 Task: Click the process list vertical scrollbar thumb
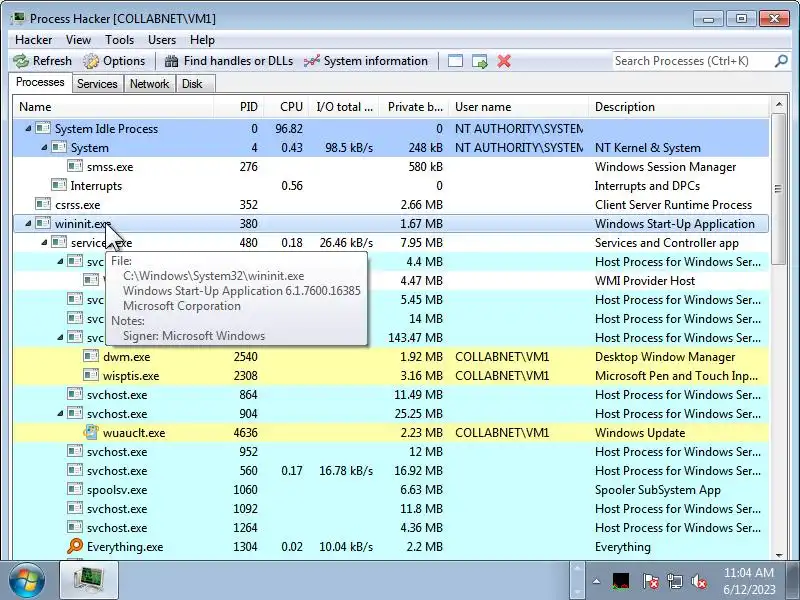click(x=778, y=189)
